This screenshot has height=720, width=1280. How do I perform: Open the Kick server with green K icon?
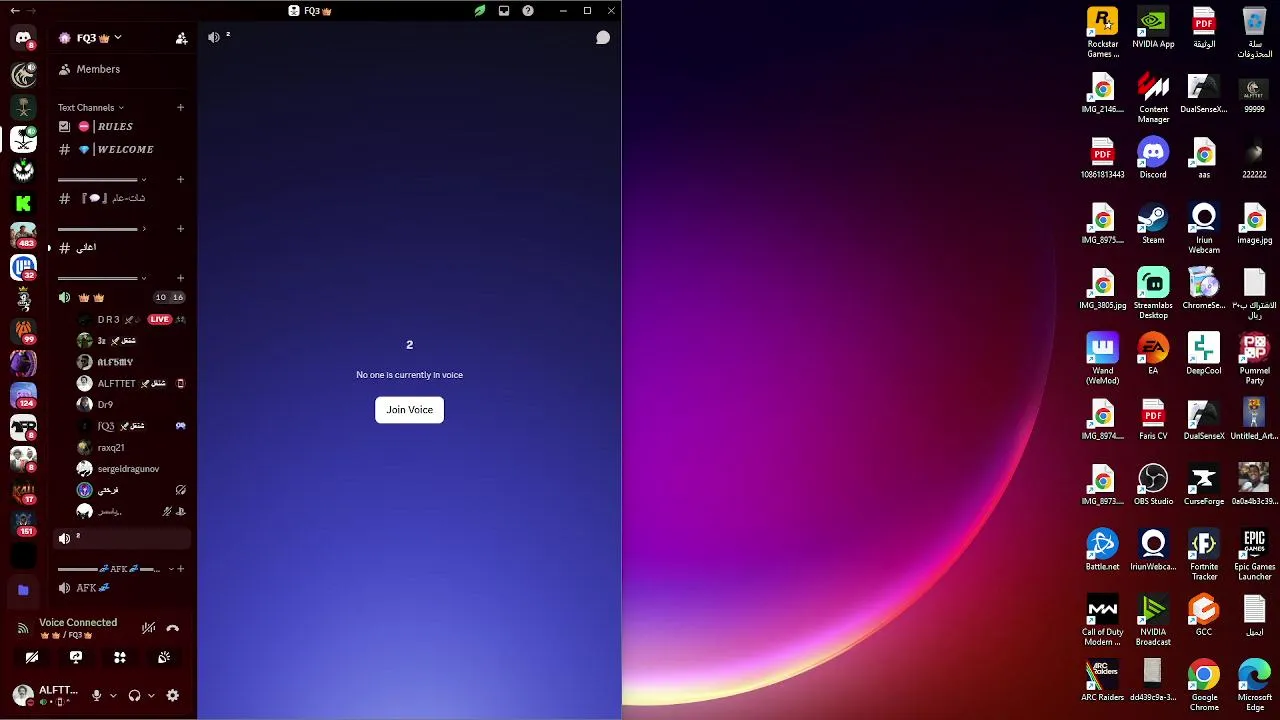[x=23, y=203]
